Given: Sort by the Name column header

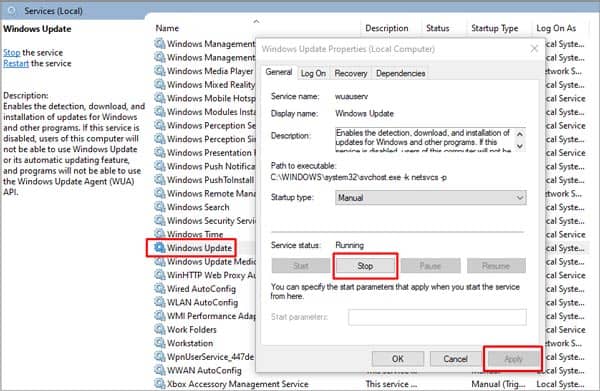Looking at the screenshot, I should pos(167,28).
